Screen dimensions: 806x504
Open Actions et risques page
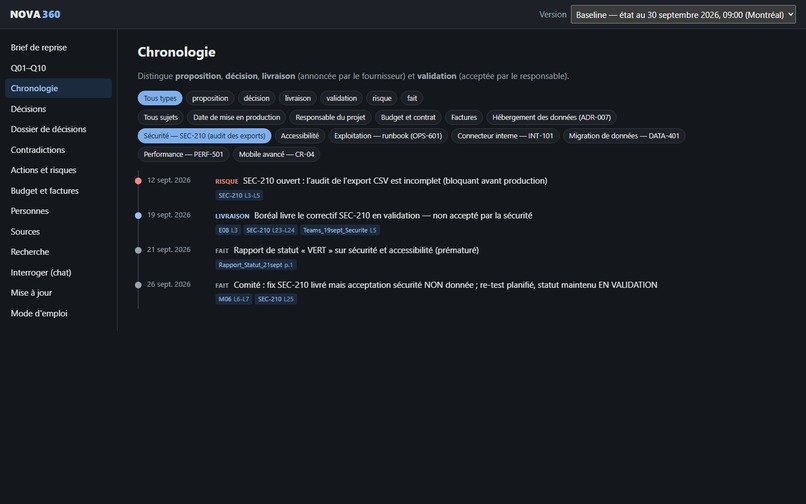[58, 170]
